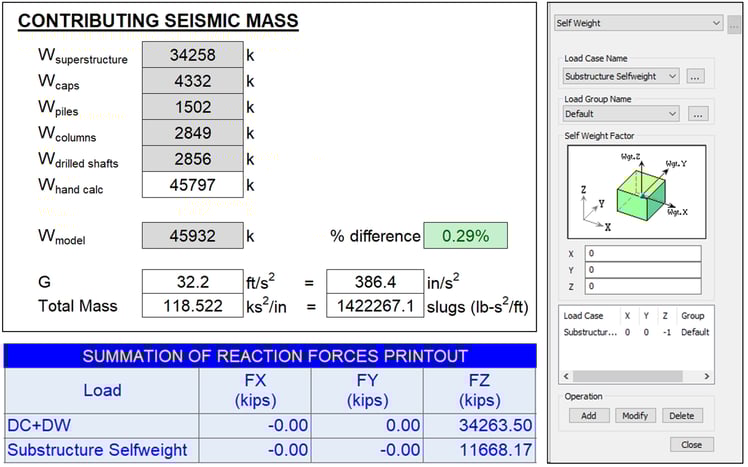The height and width of the screenshot is (467, 748).
Task: Click the green 0.29% difference cell
Action: coord(465,236)
